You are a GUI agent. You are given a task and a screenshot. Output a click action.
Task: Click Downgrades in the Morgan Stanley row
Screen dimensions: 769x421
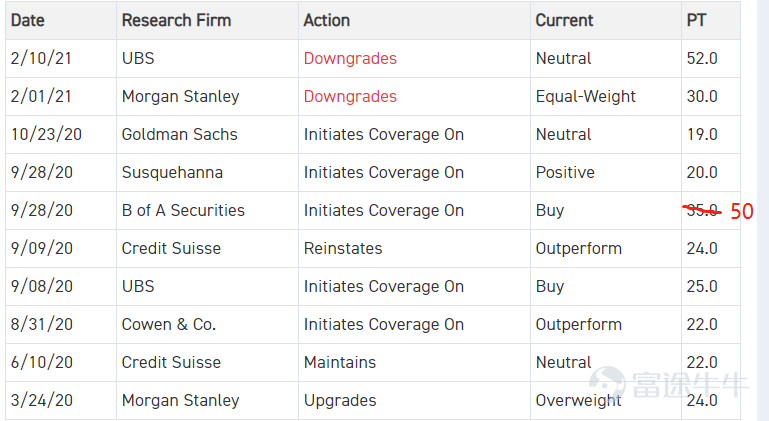click(x=350, y=96)
